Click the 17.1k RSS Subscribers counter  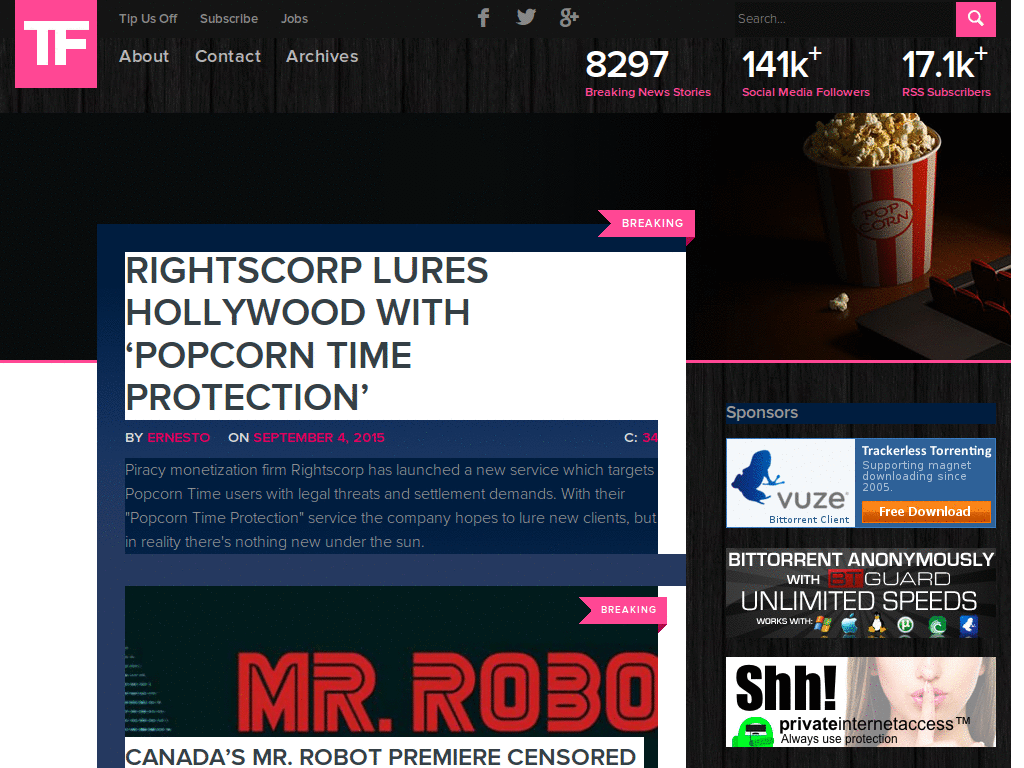point(946,73)
